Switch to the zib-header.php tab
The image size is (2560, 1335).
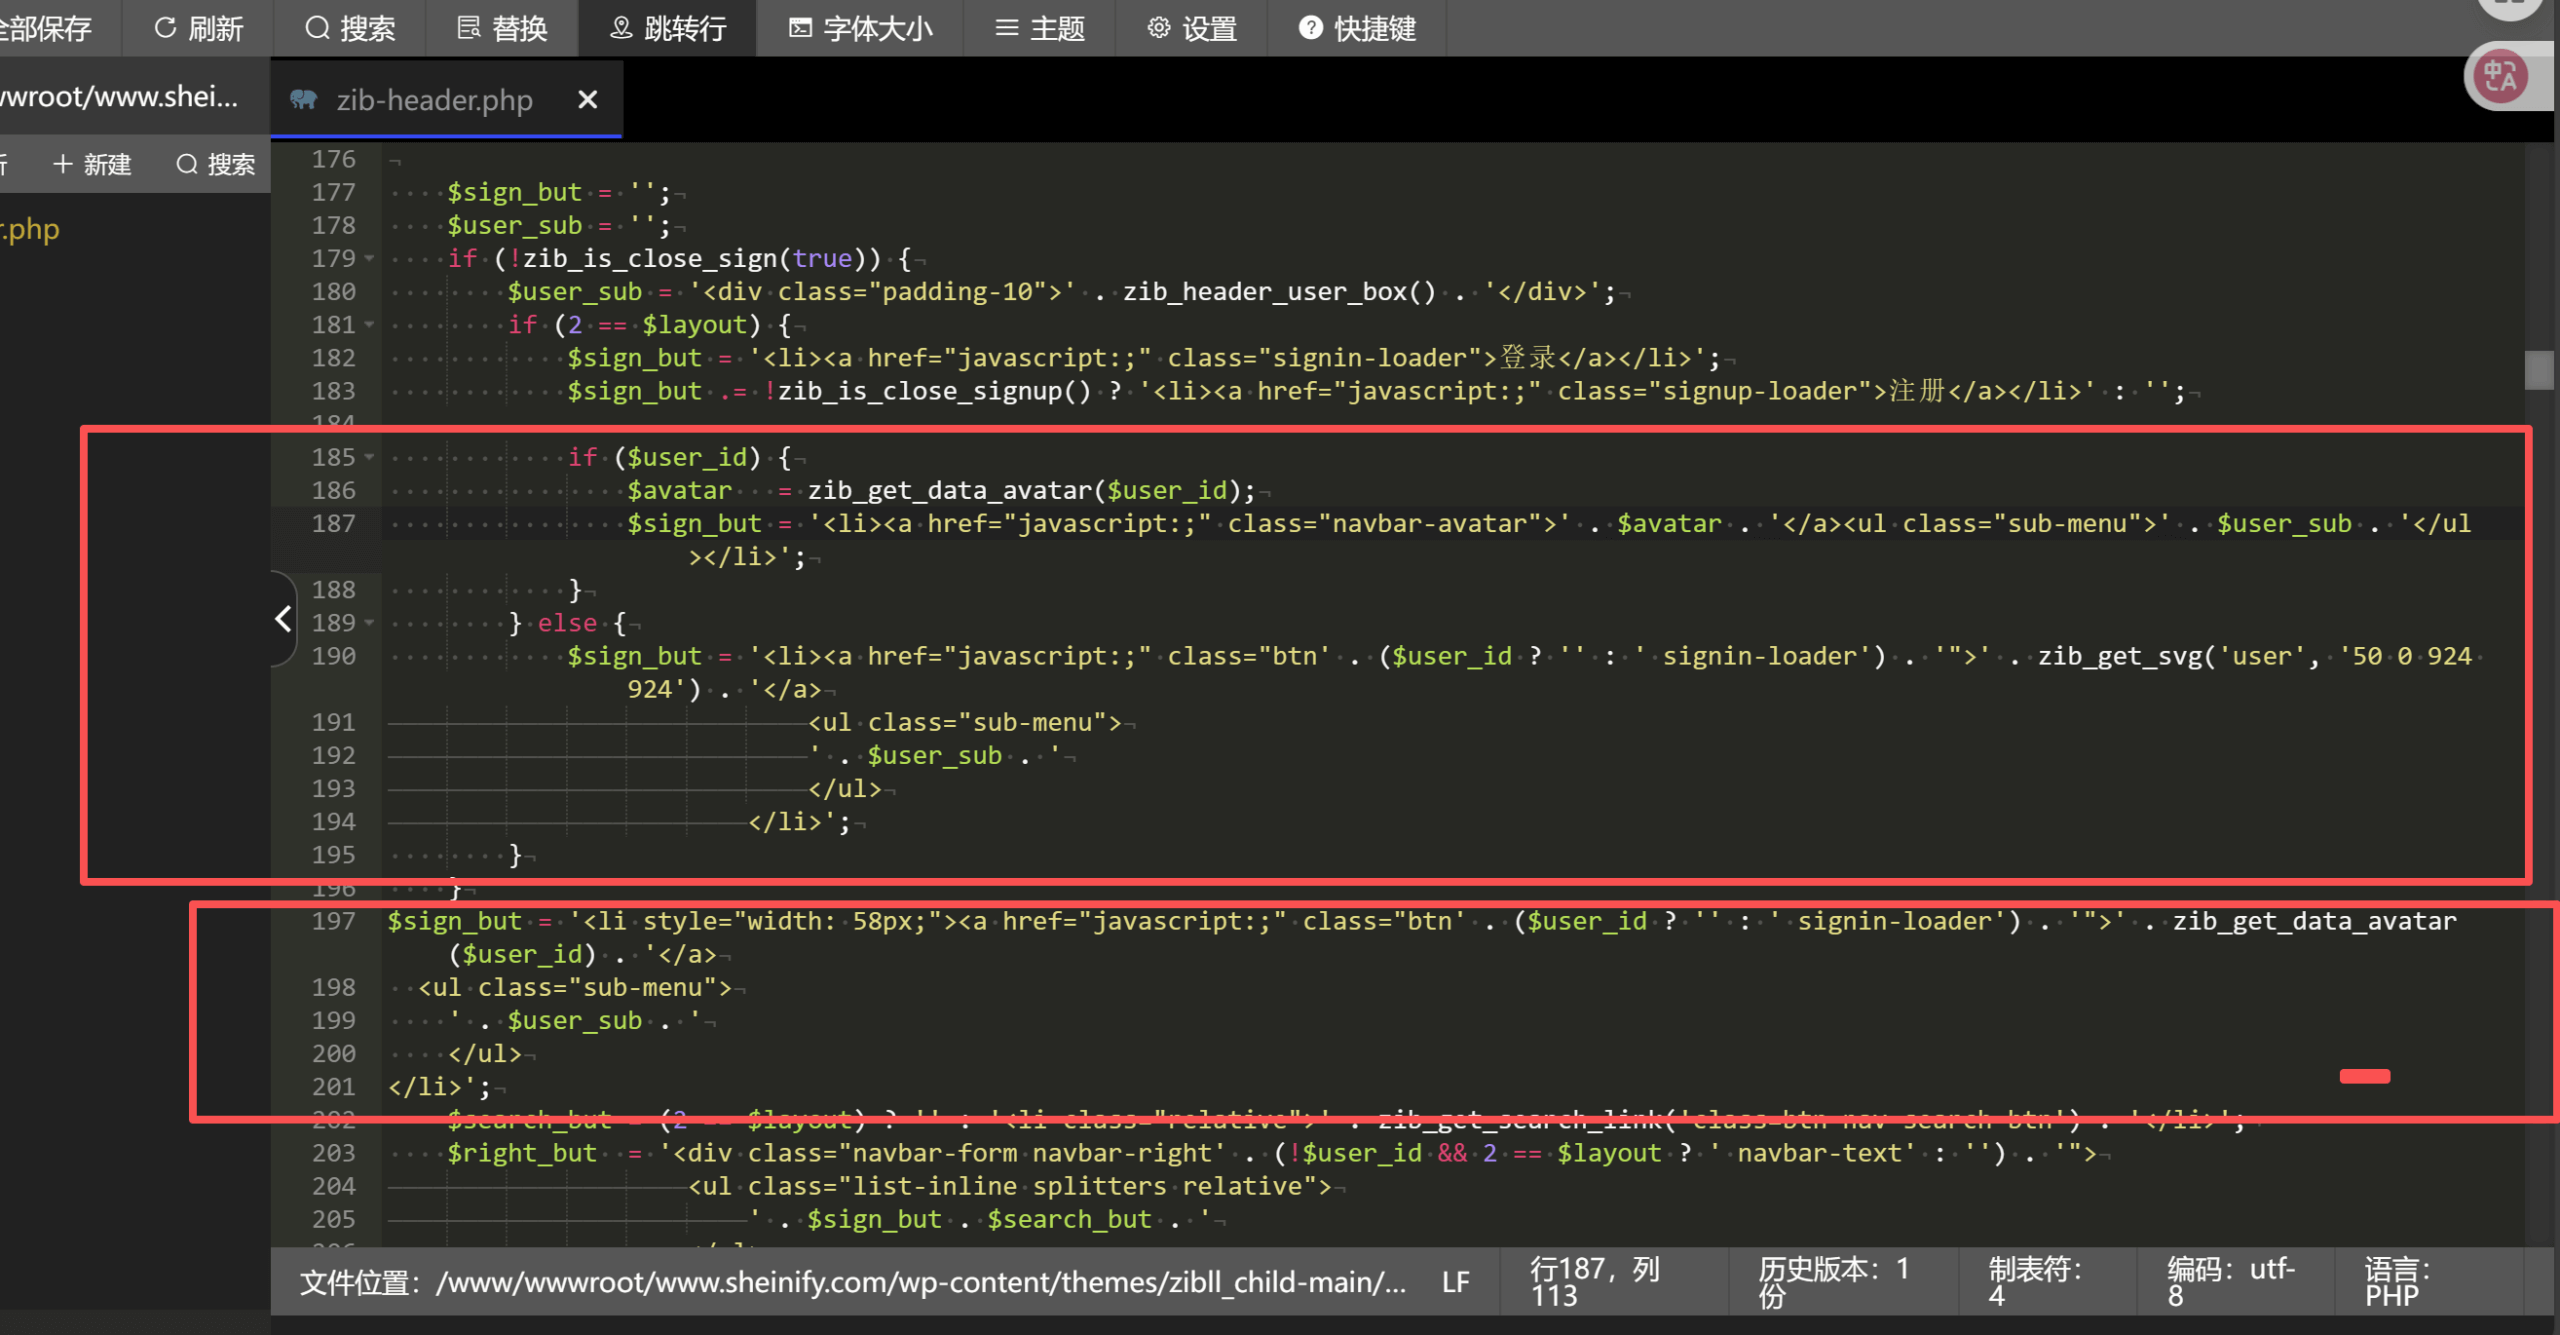[x=433, y=100]
